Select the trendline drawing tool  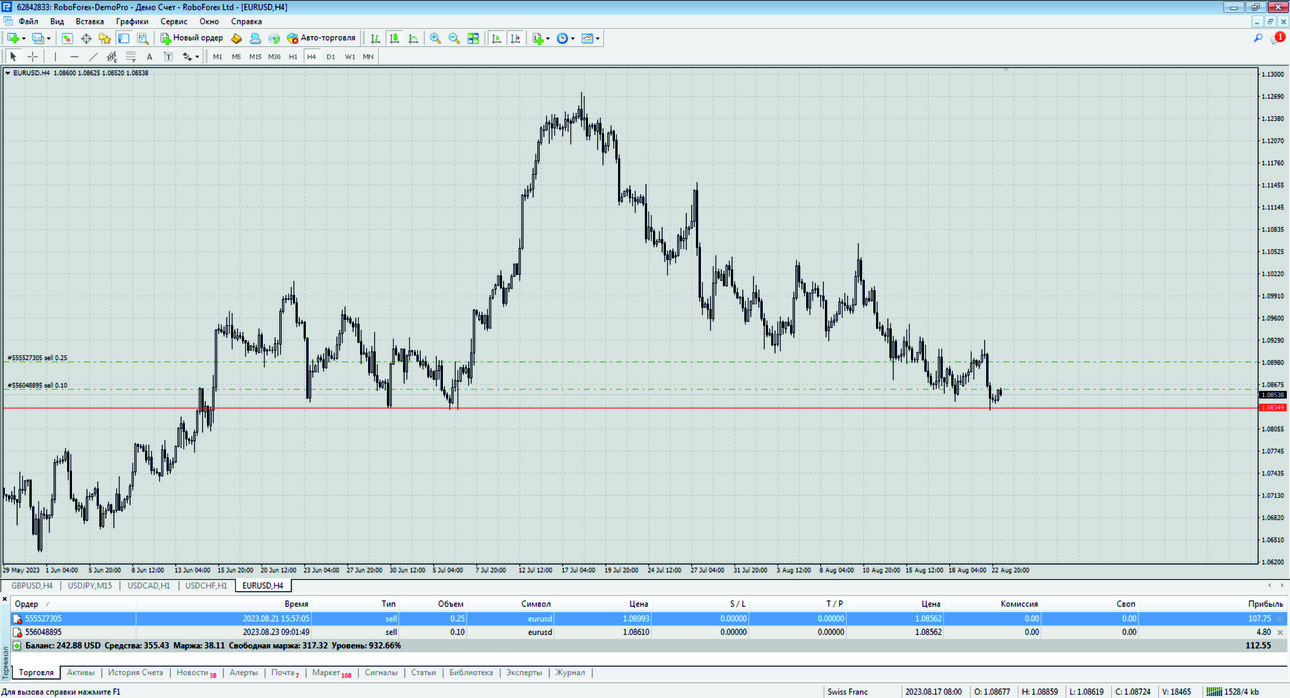click(93, 56)
